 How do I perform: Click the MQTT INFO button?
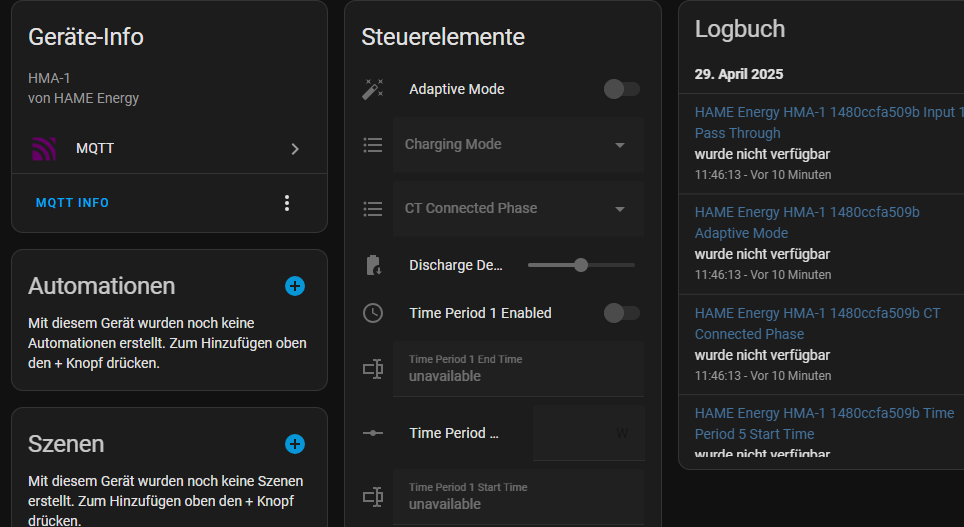pos(73,203)
